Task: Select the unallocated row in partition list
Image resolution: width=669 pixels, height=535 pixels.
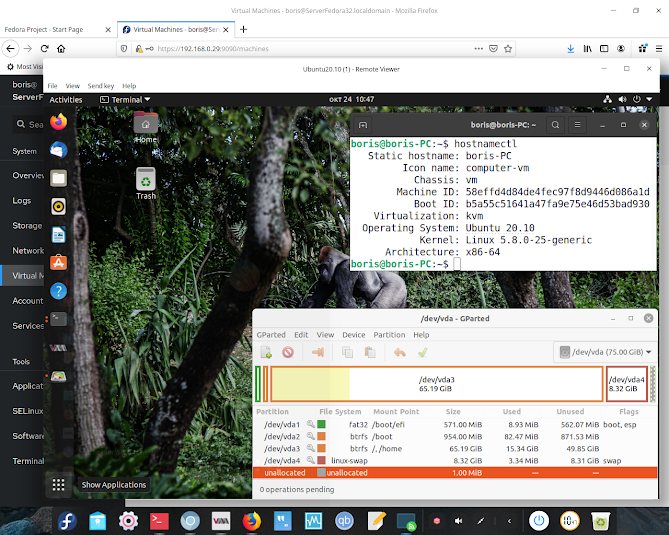Action: 455,473
